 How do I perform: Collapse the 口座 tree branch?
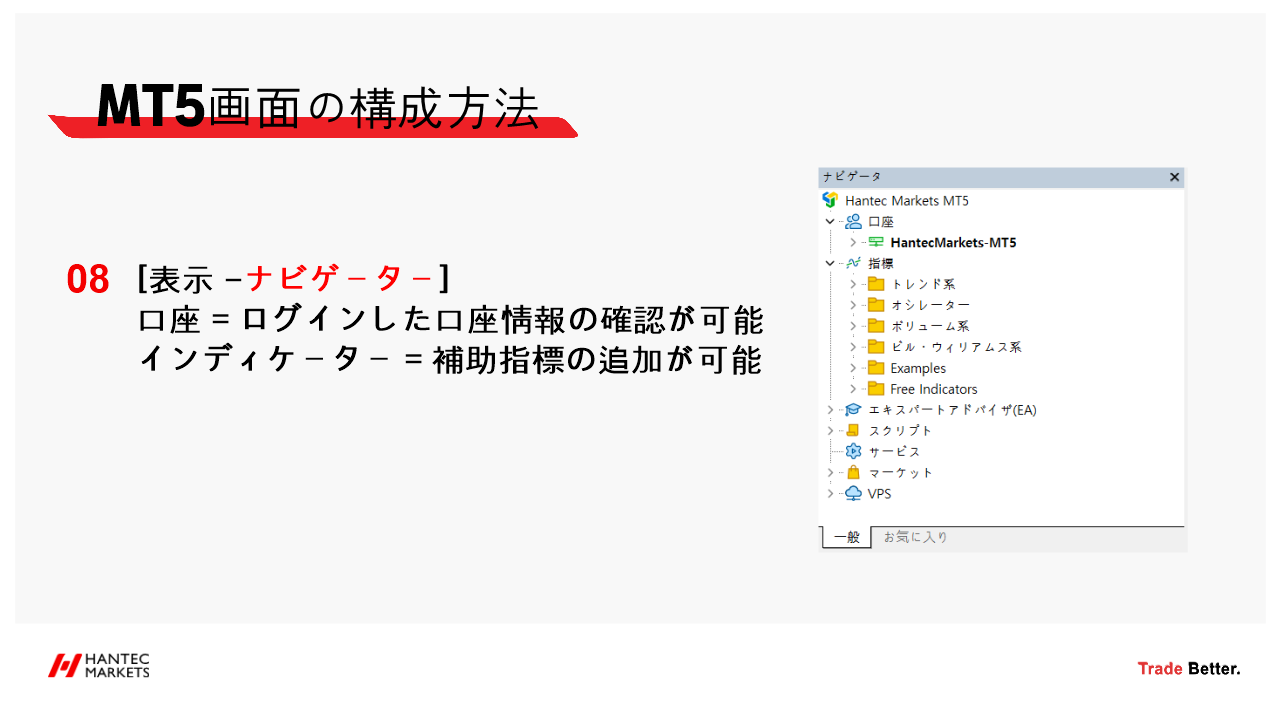tap(831, 221)
